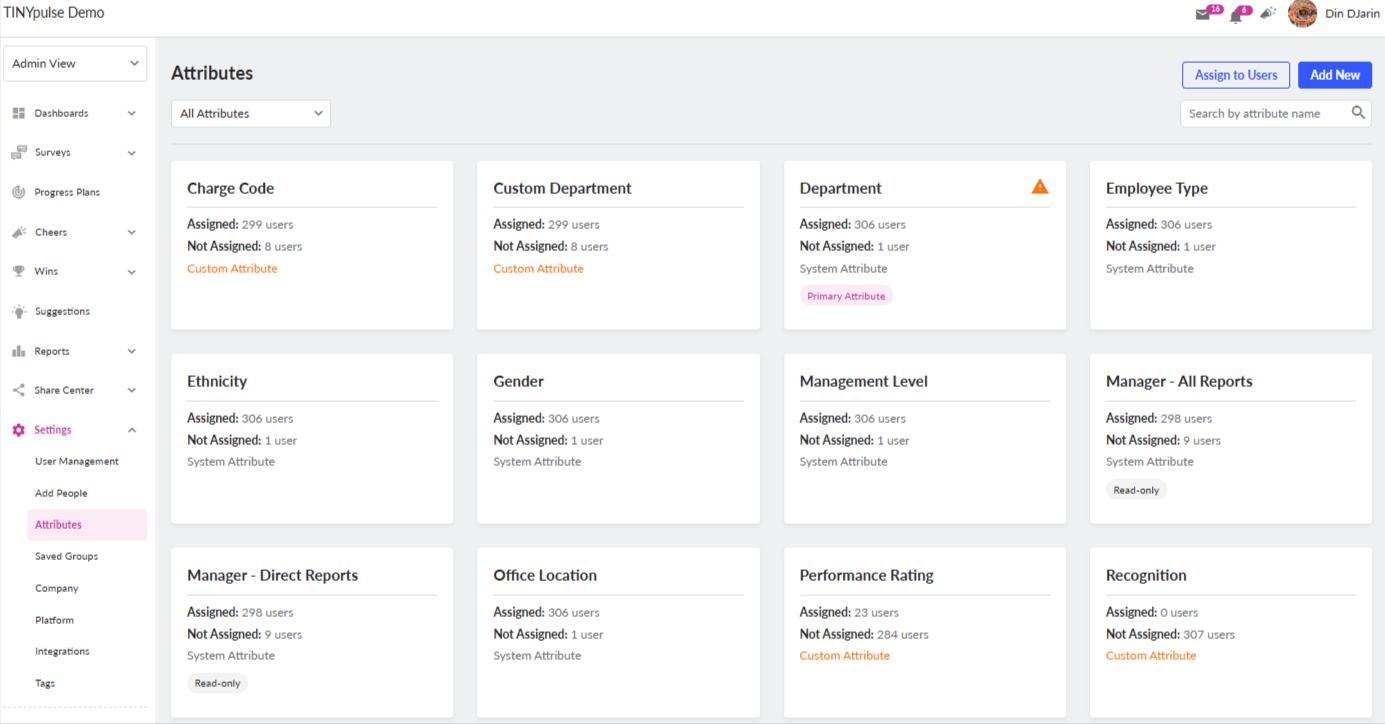
Task: Open the Department attribute card title
Action: [x=840, y=188]
